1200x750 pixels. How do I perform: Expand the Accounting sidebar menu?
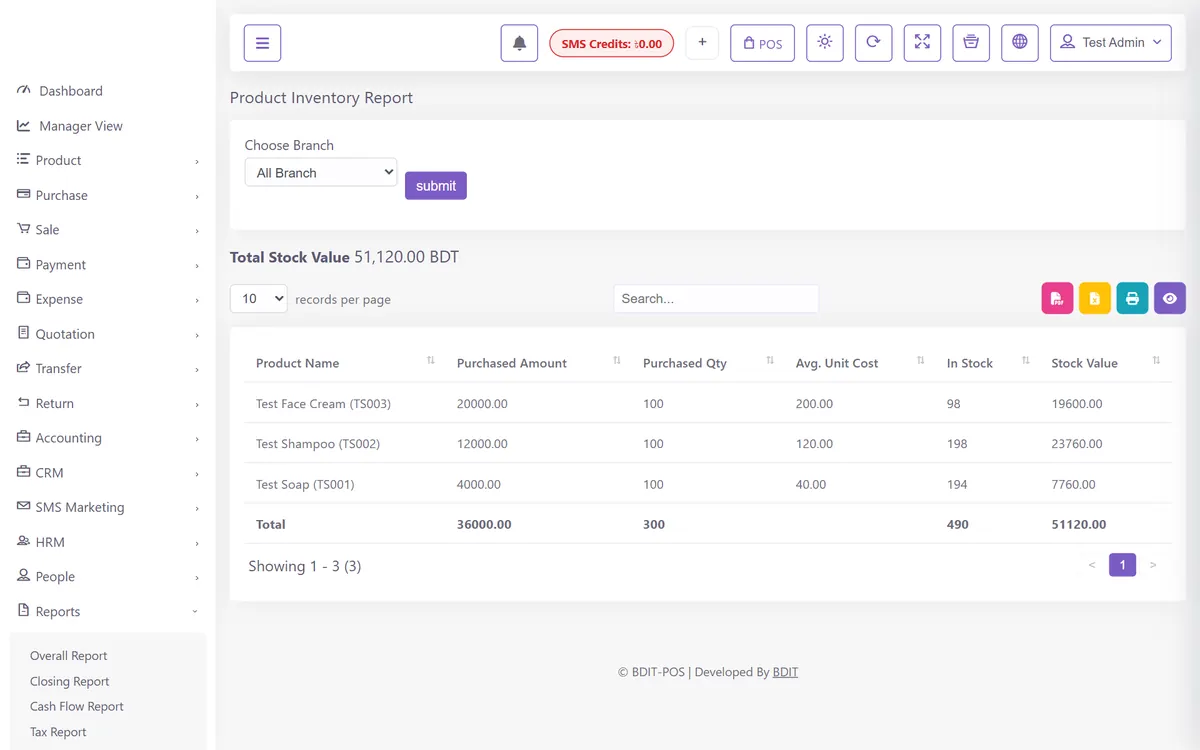[x=108, y=437]
